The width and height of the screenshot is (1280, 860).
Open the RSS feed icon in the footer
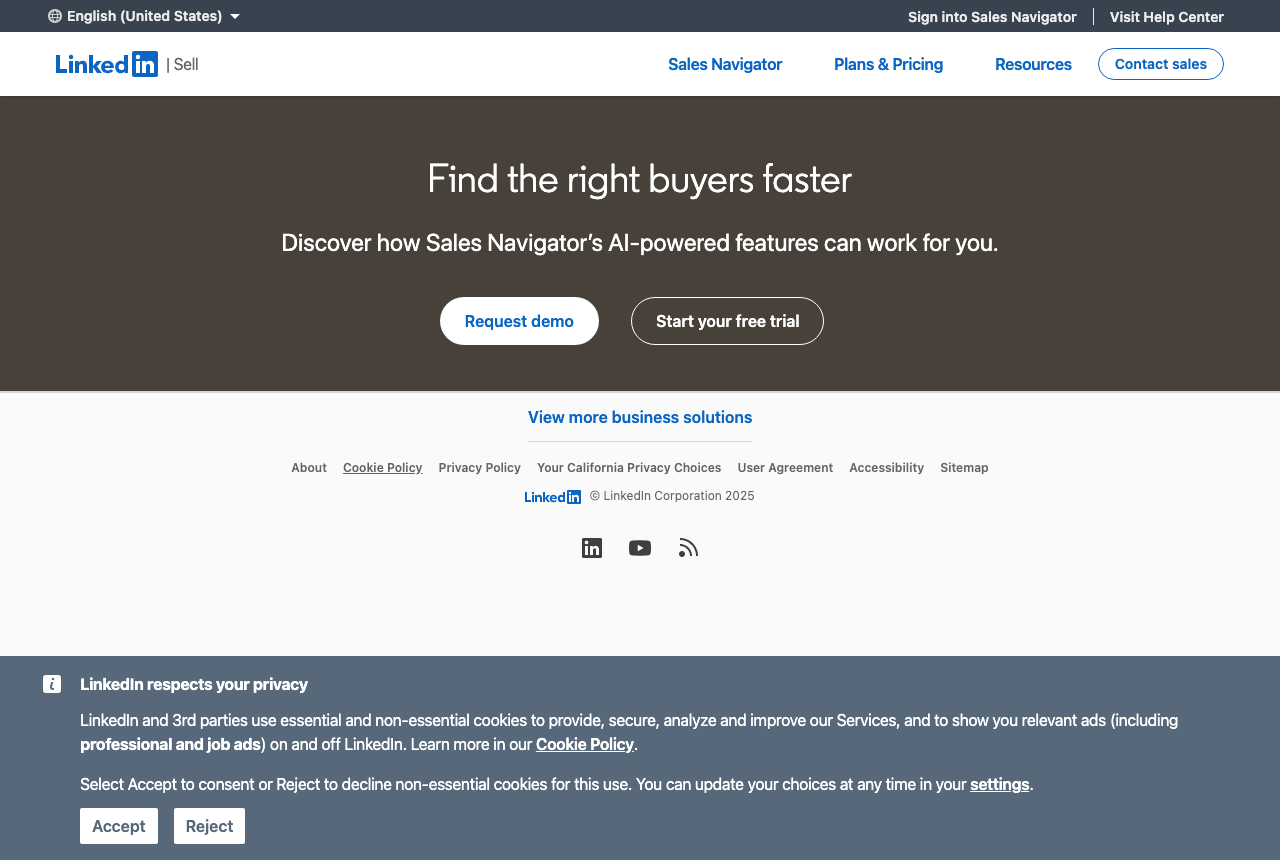click(x=688, y=548)
